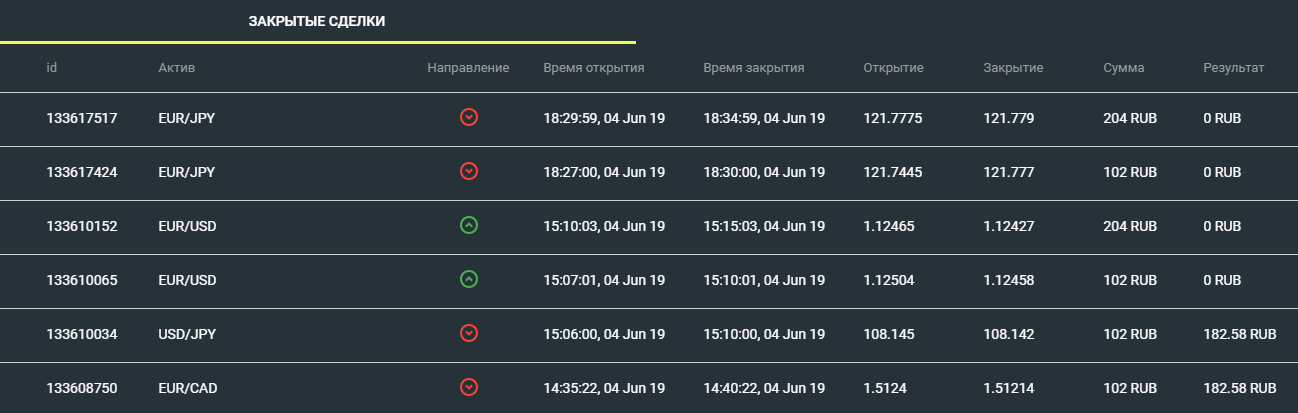Click opening price 108.145
Screen dimensions: 1298x413
888,333
